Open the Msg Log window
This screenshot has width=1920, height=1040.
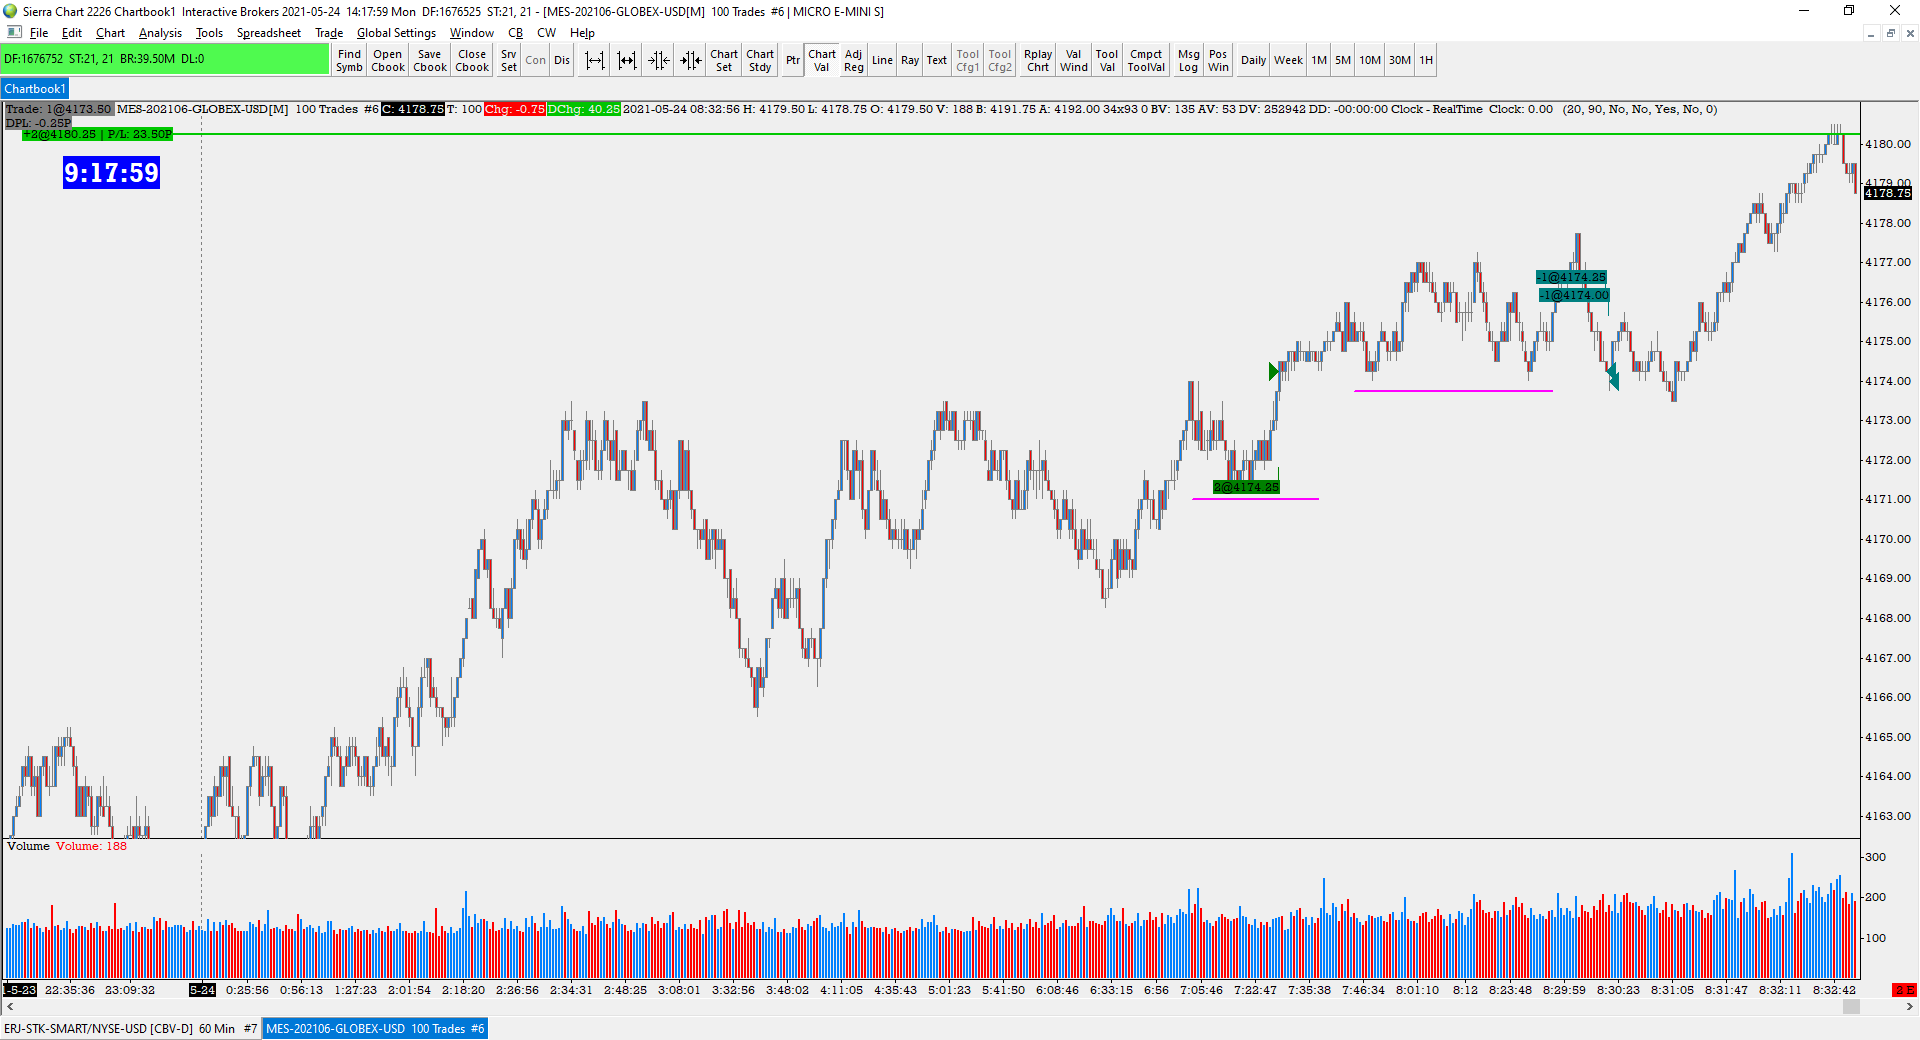click(1188, 61)
